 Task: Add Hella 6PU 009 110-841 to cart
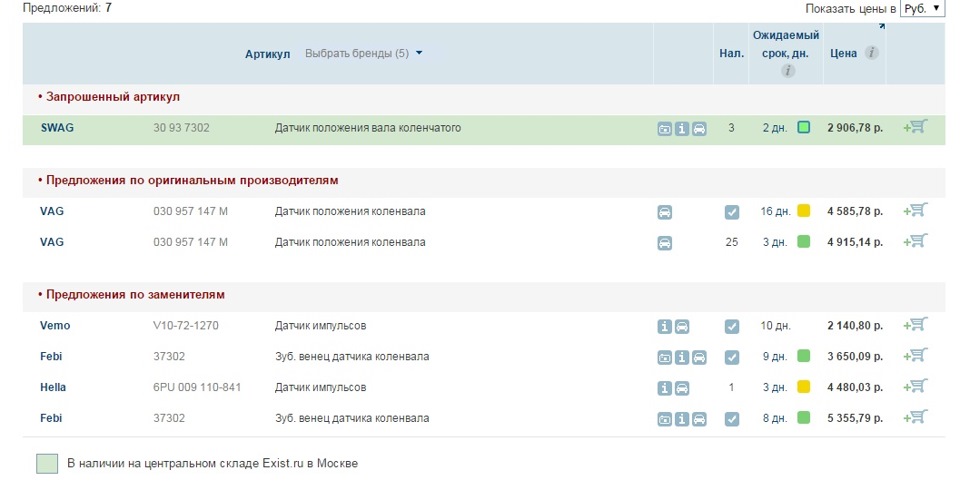[x=915, y=387]
